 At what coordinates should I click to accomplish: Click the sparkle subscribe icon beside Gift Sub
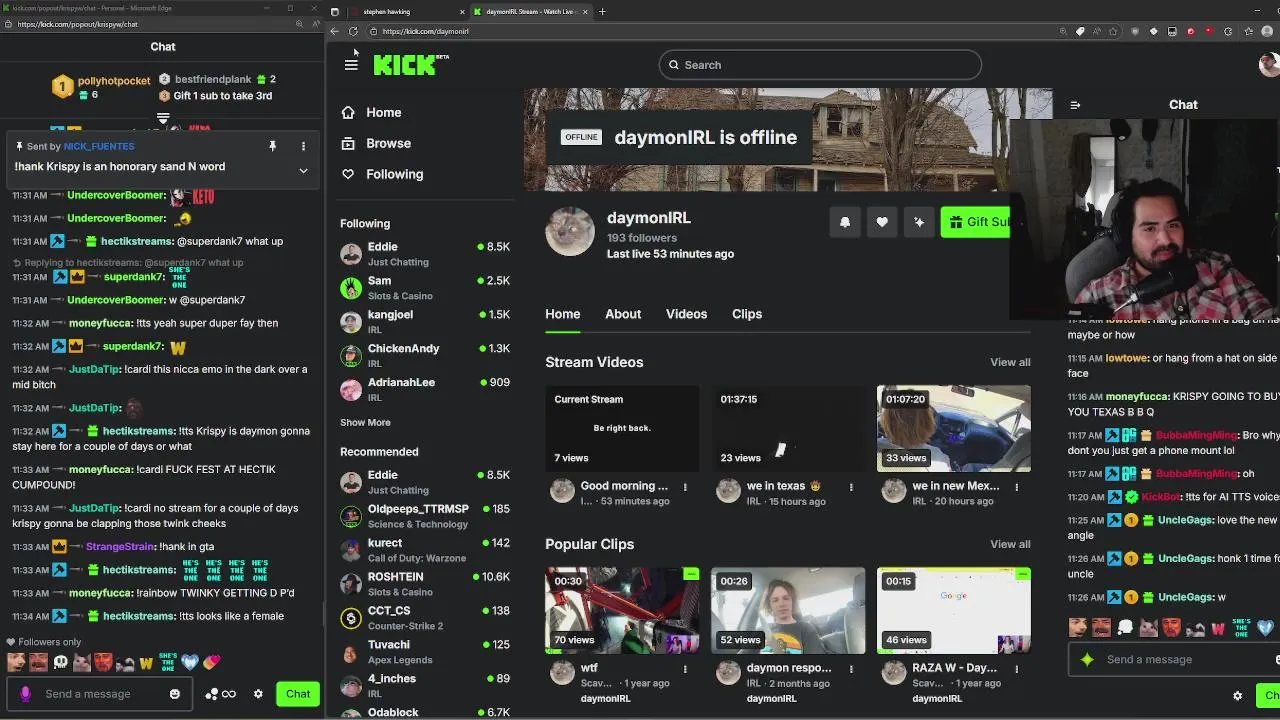(x=919, y=222)
